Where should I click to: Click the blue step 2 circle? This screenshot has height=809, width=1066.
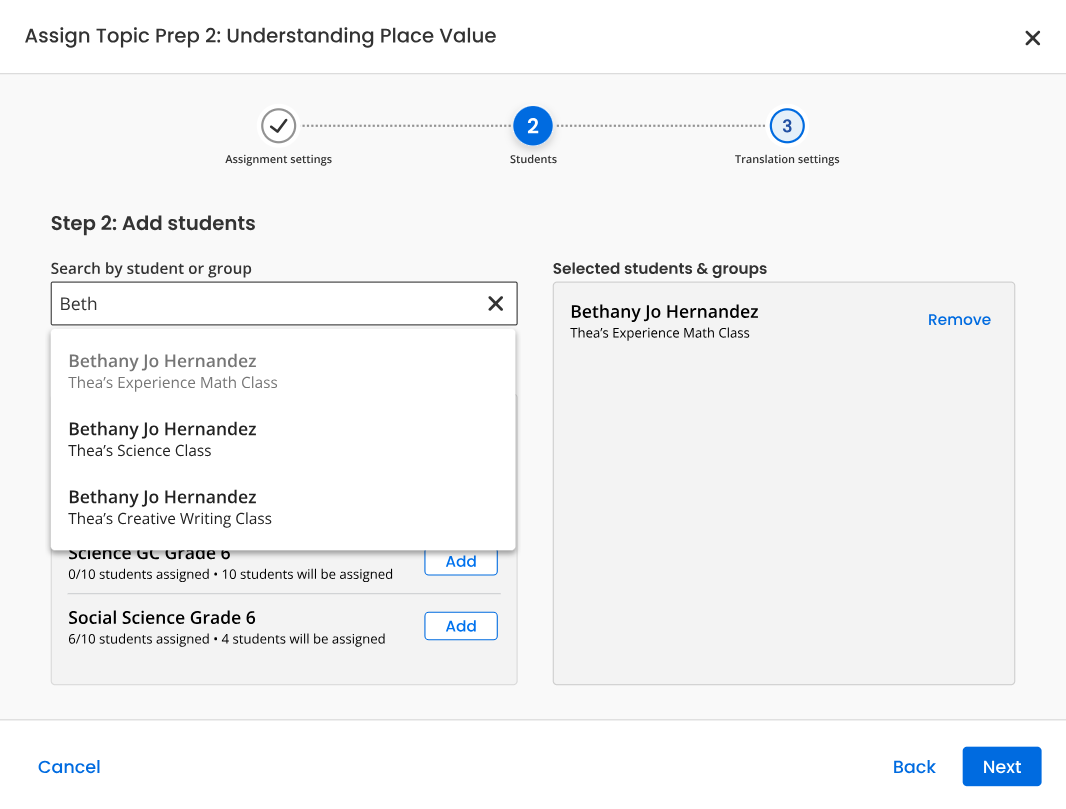(533, 126)
